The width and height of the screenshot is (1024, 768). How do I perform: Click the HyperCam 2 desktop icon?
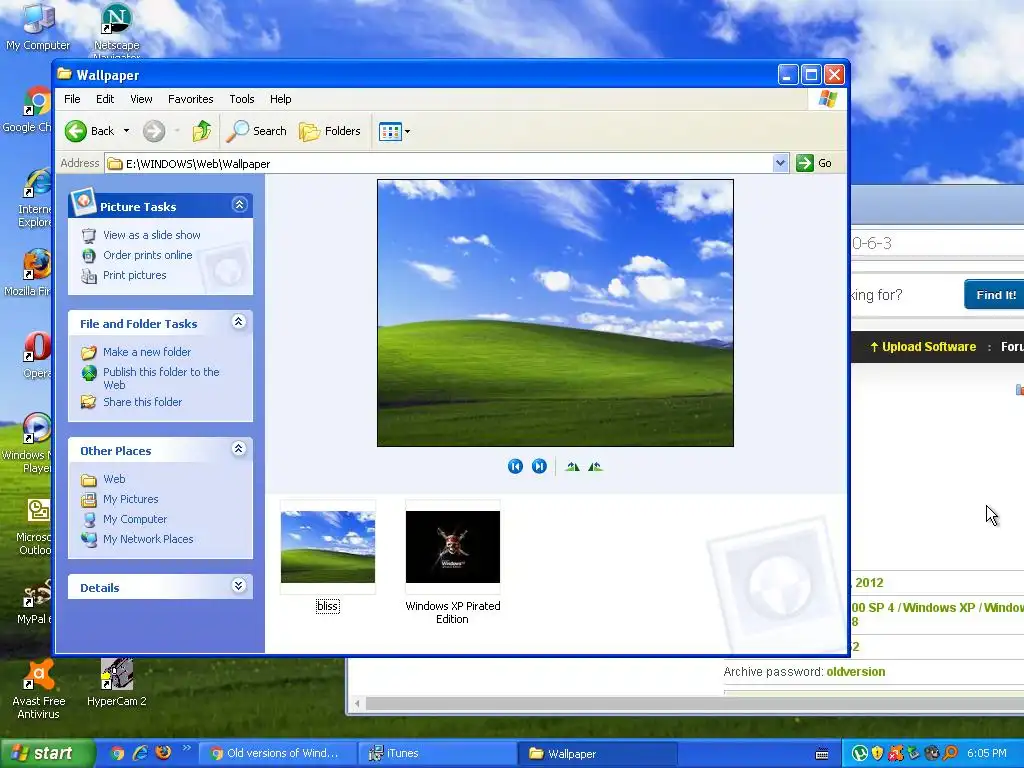point(117,682)
